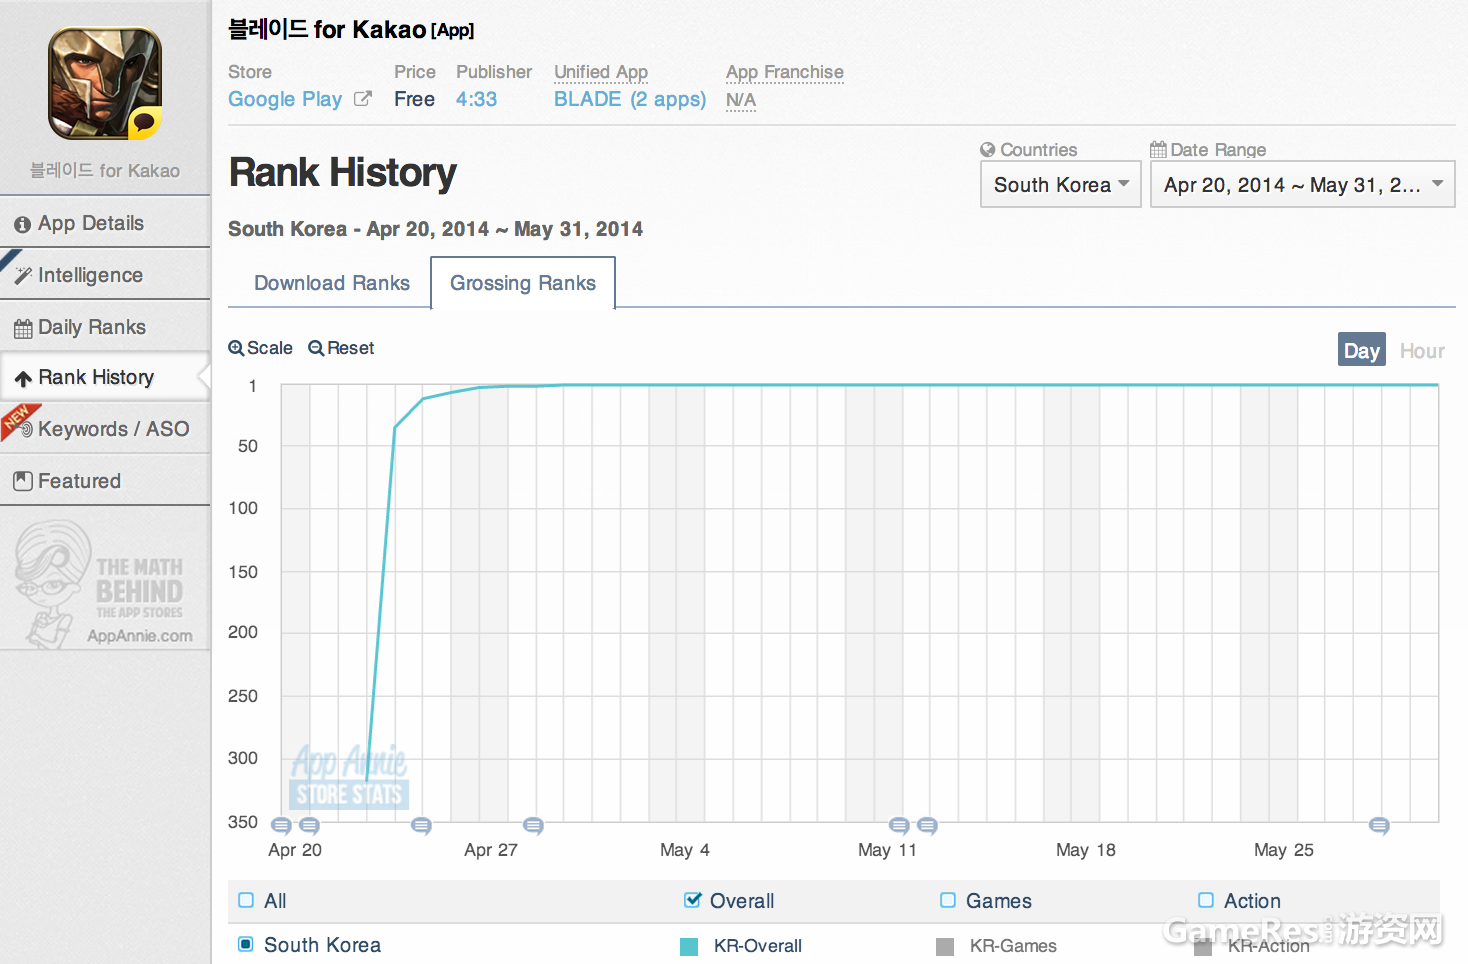Open the Intelligence sidebar item
The width and height of the screenshot is (1468, 964).
click(x=105, y=275)
